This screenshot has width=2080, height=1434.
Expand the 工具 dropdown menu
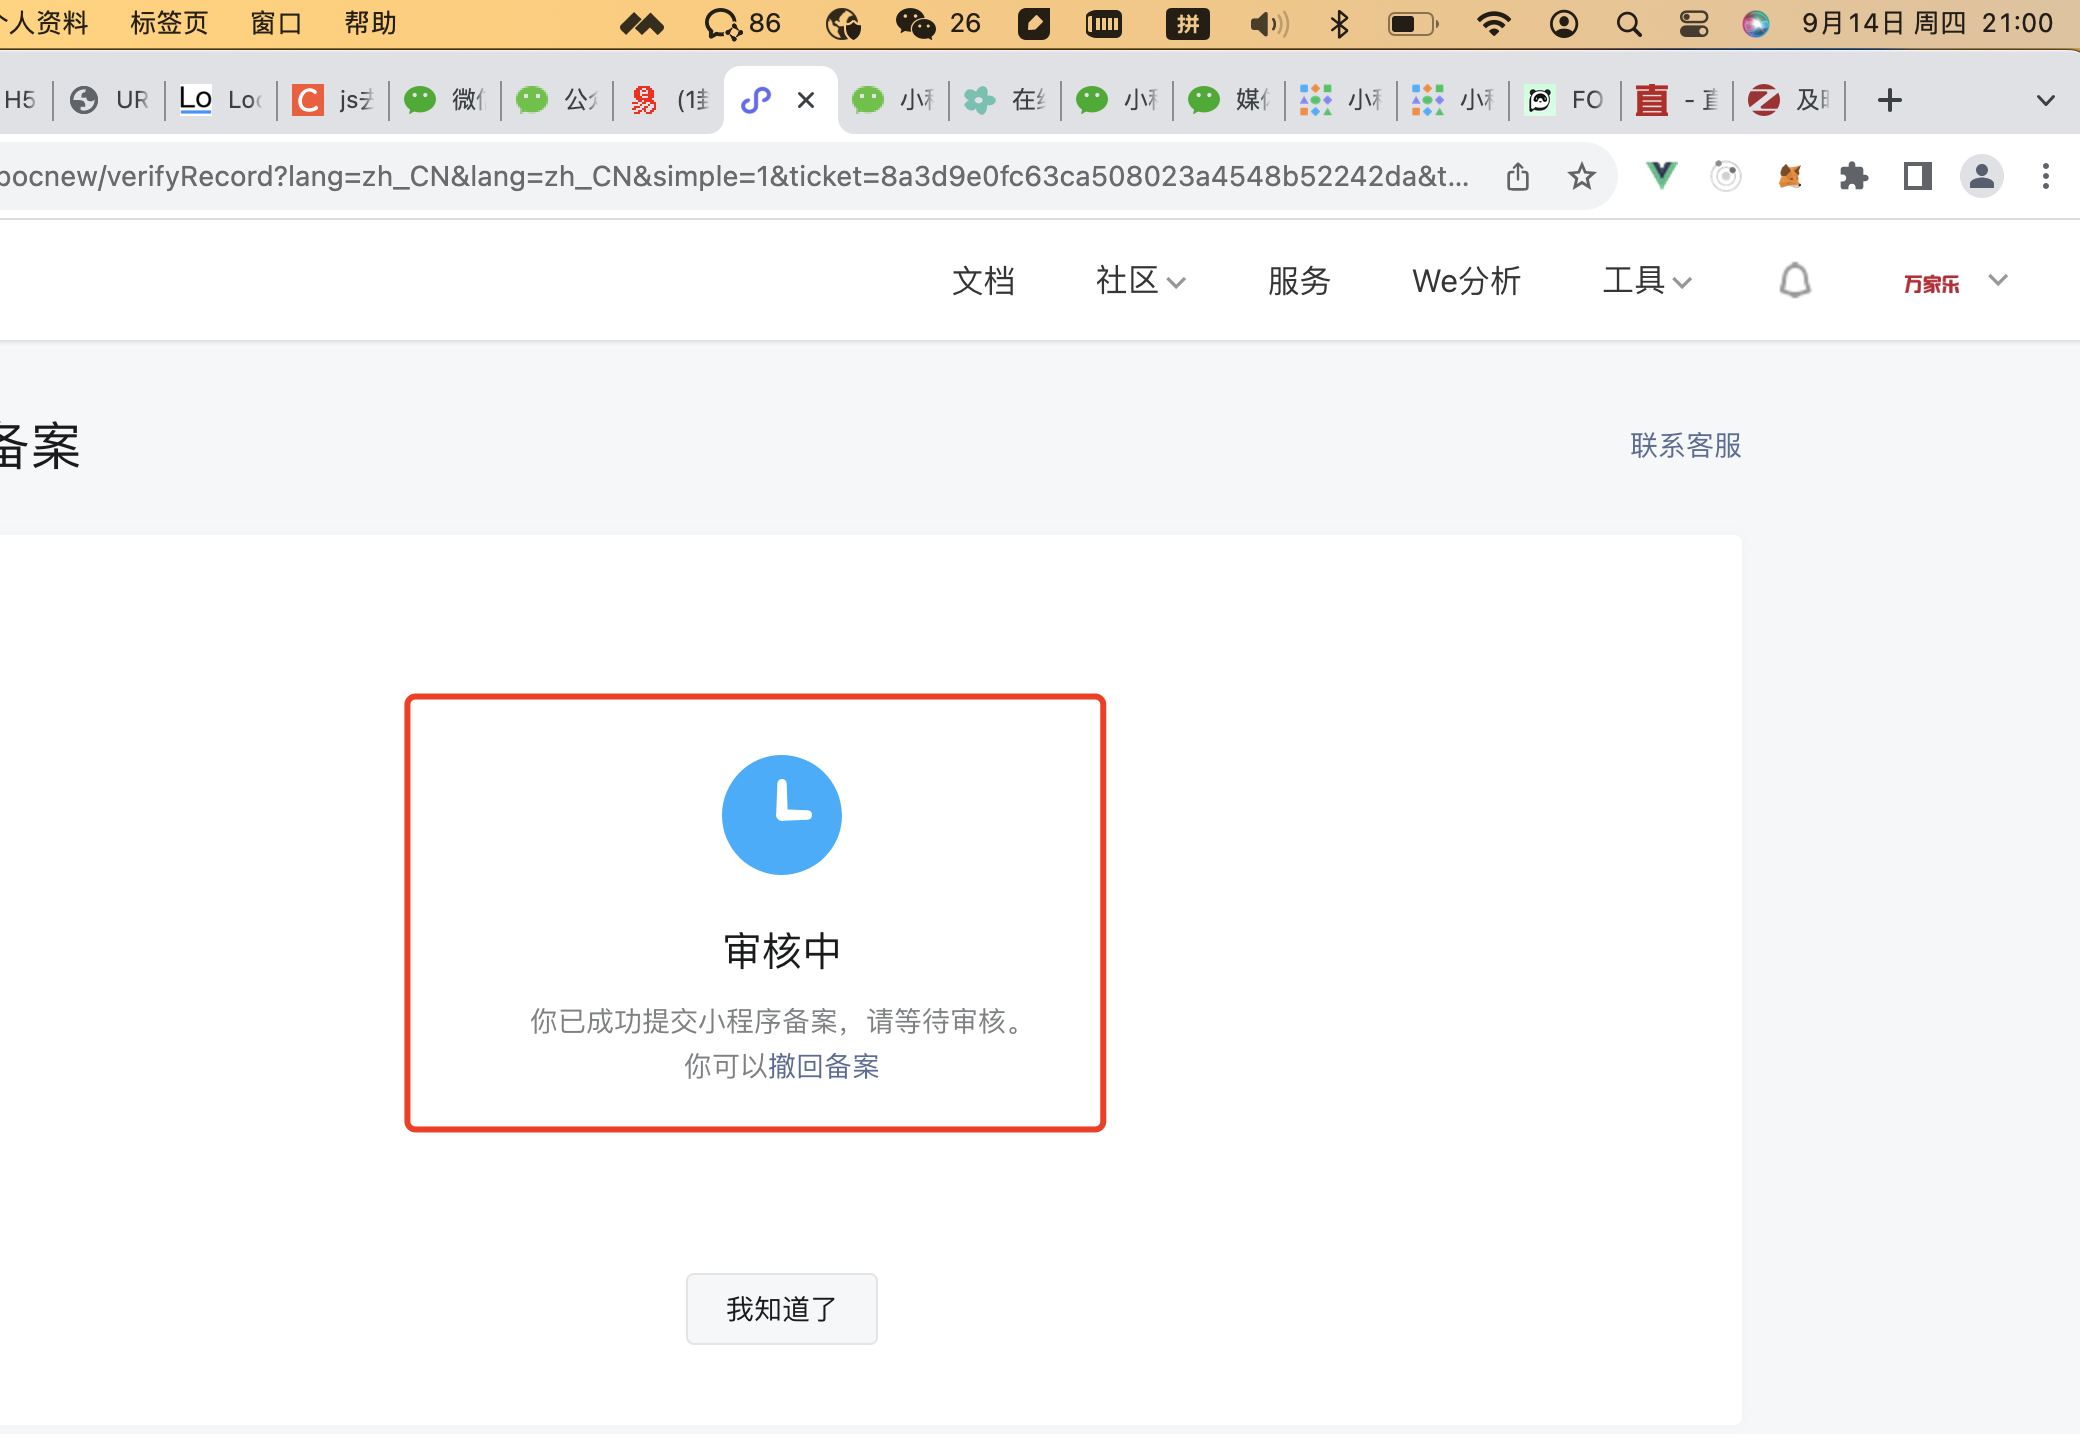point(1646,281)
